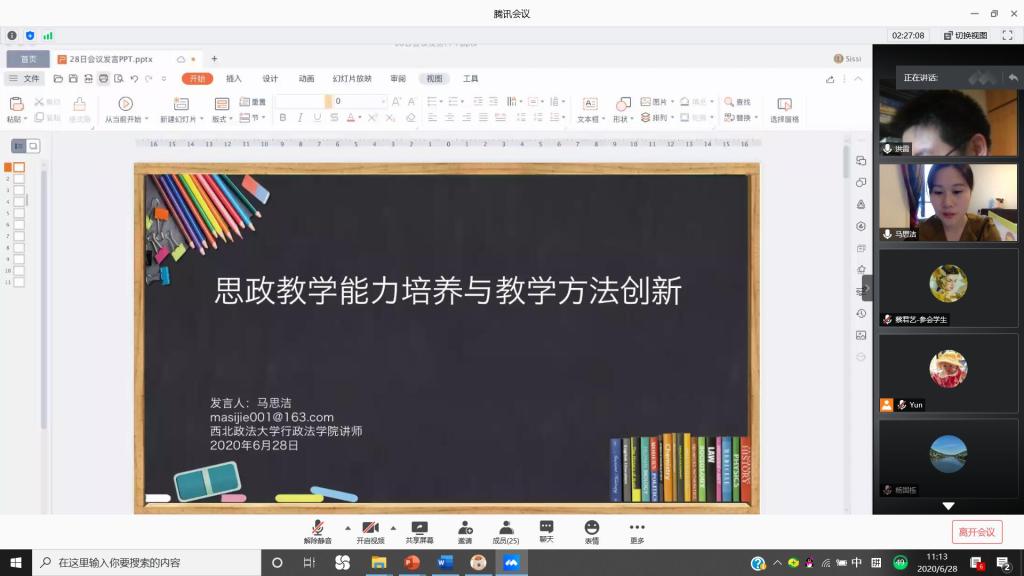Screen dimensions: 1024x576
Task: Expand video options arrow beside 开启视频
Action: click(393, 527)
